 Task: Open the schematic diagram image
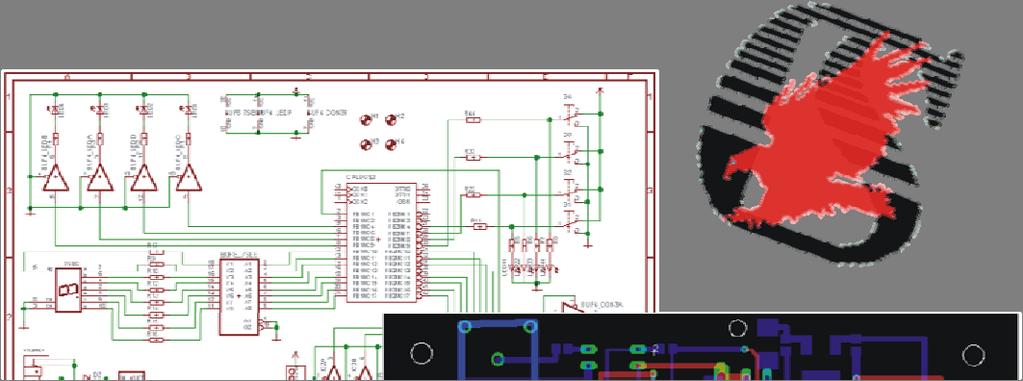[x=329, y=225]
